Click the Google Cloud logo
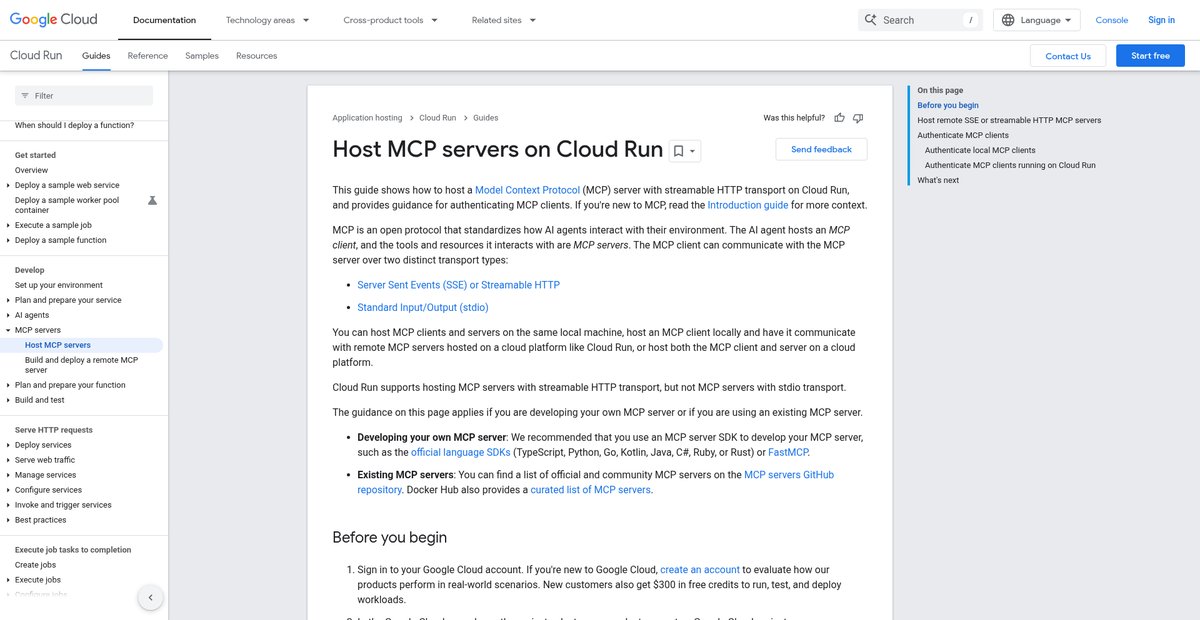This screenshot has height=620, width=1200. click(53, 19)
